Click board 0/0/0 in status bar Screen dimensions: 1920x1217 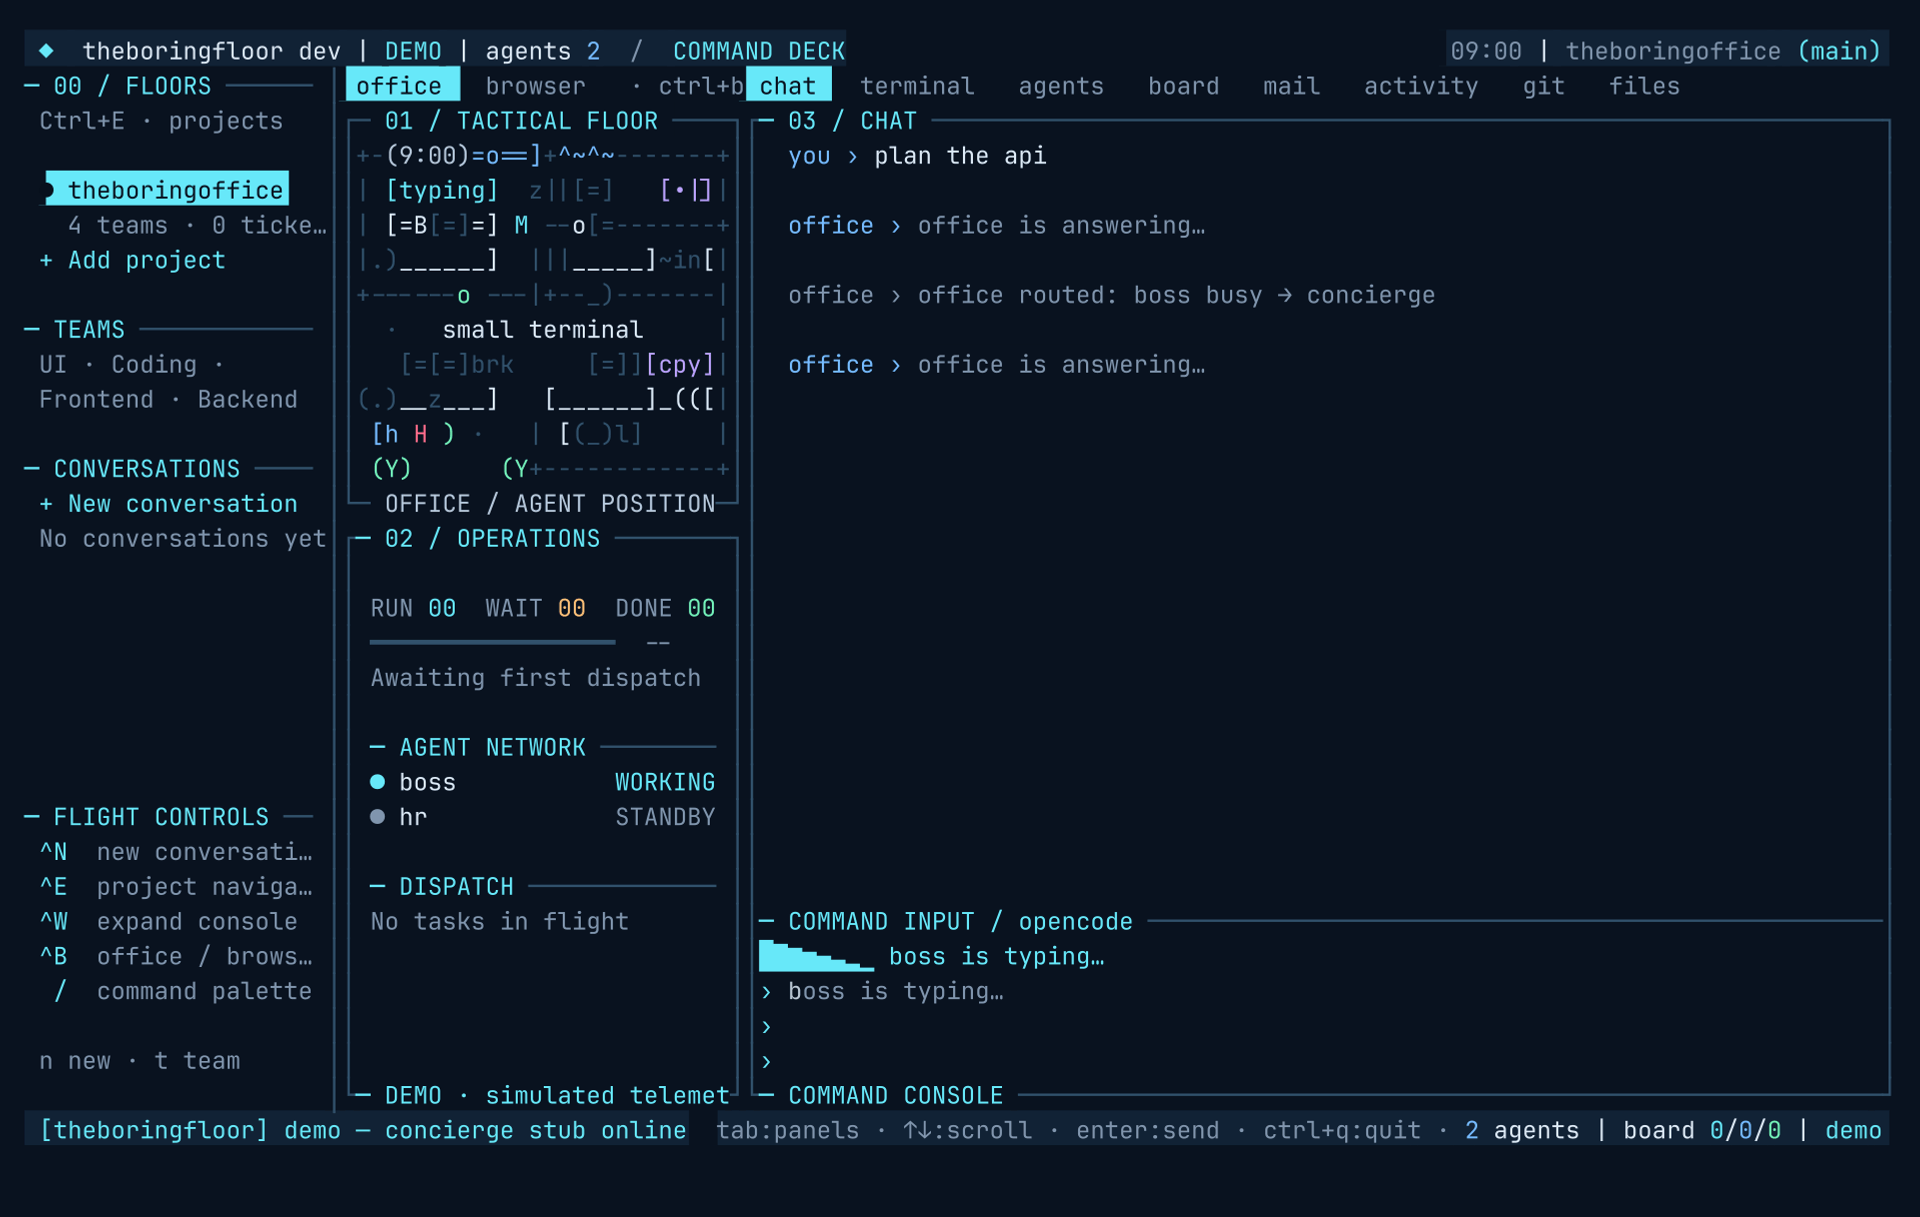(x=1702, y=1130)
